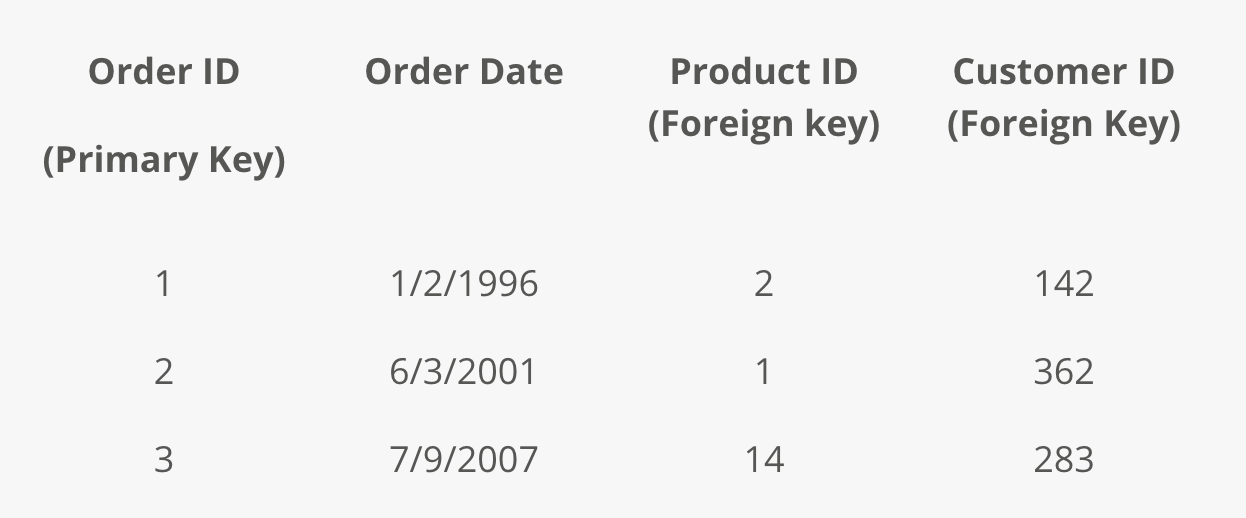Select Order ID cell with value 3
The height and width of the screenshot is (518, 1246).
pyautogui.click(x=164, y=460)
